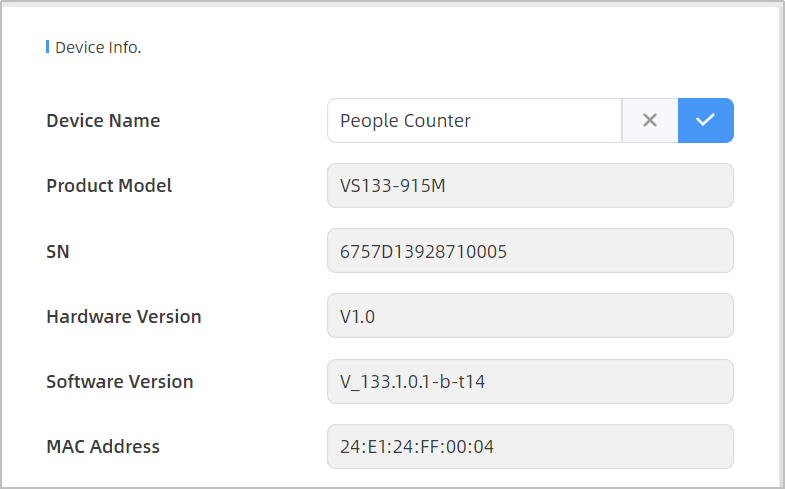Click the SN label
The height and width of the screenshot is (490, 785).
pos(58,251)
